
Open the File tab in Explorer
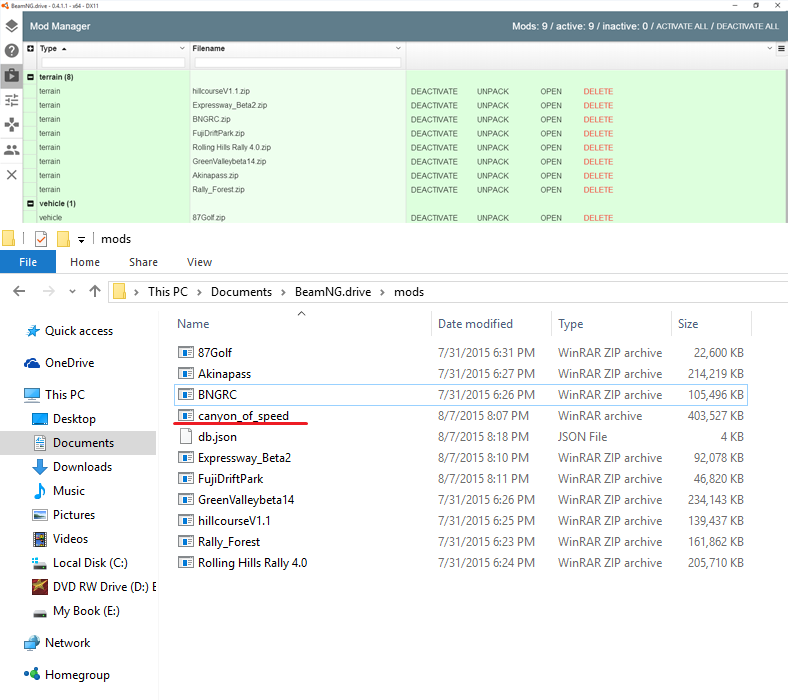pos(28,262)
